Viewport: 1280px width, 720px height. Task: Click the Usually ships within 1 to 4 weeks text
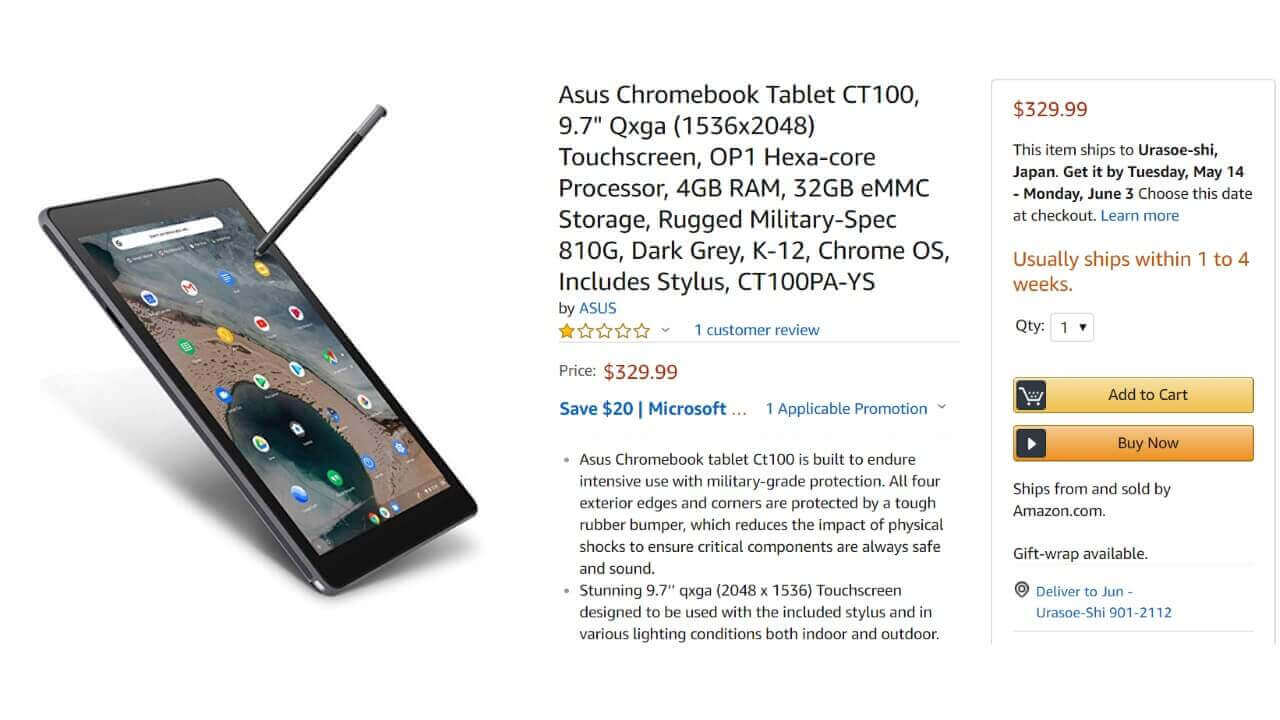pos(1131,271)
